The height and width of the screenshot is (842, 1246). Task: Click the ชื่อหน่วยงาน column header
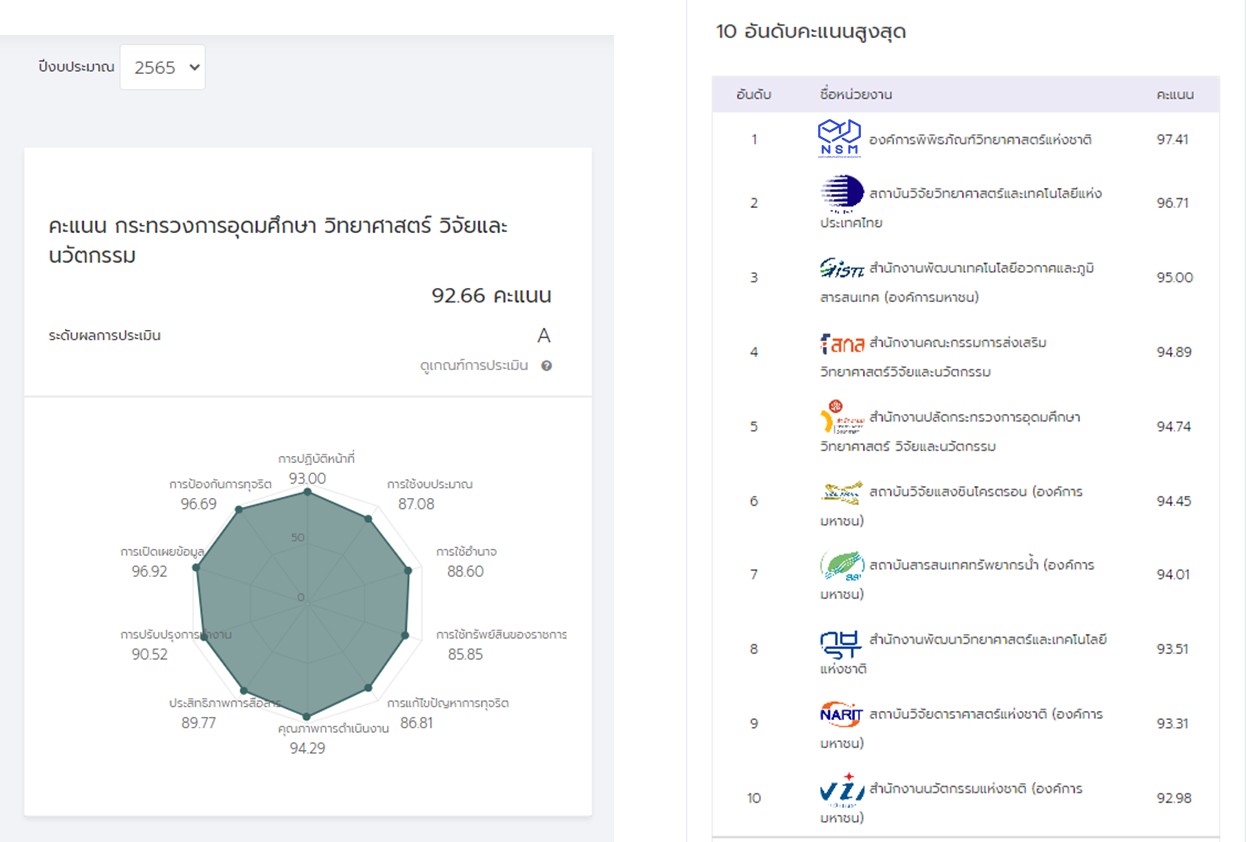(x=855, y=95)
